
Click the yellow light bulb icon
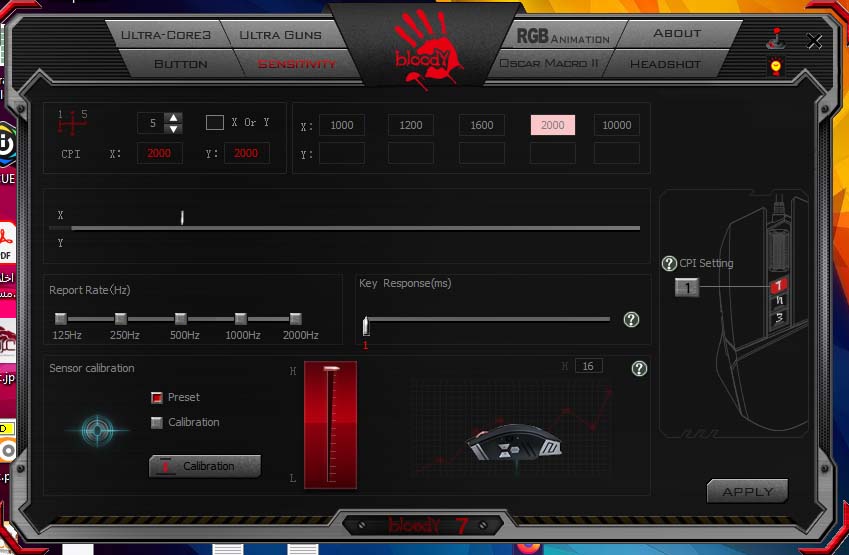click(775, 66)
